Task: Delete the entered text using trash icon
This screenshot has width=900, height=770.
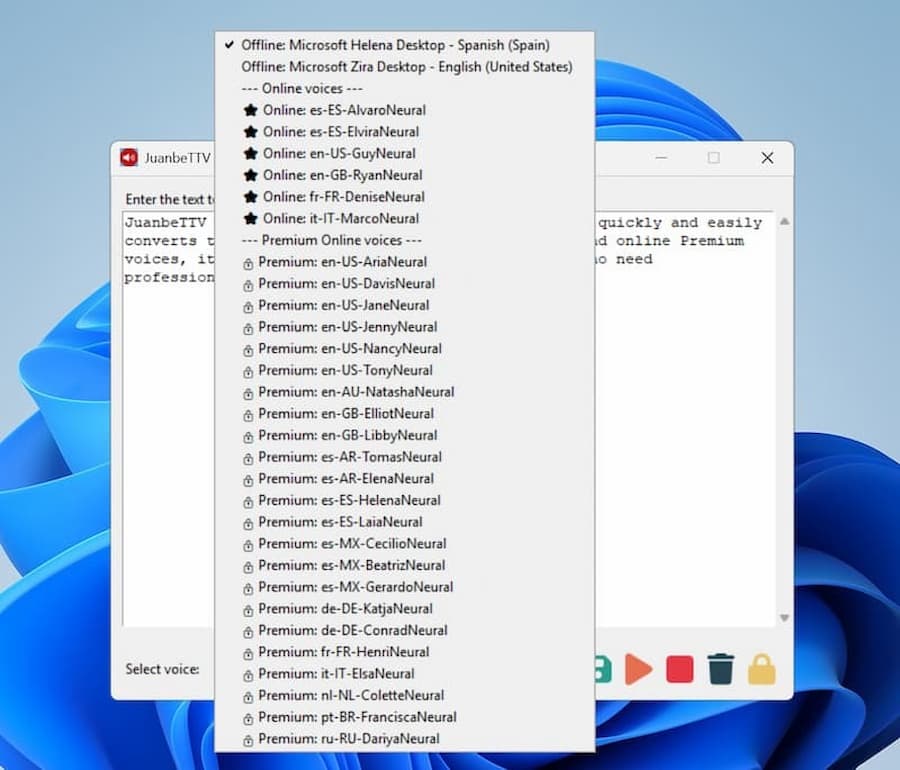Action: [721, 670]
